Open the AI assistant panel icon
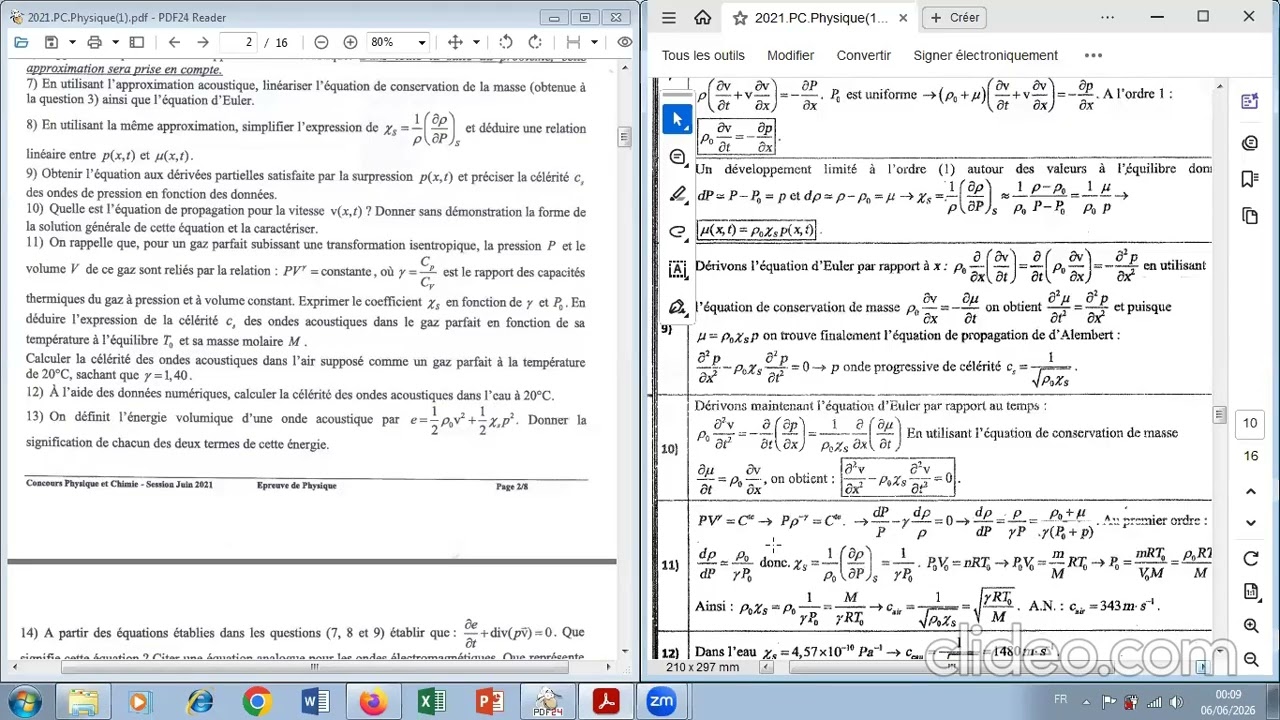Viewport: 1280px width, 720px height. (x=1249, y=101)
